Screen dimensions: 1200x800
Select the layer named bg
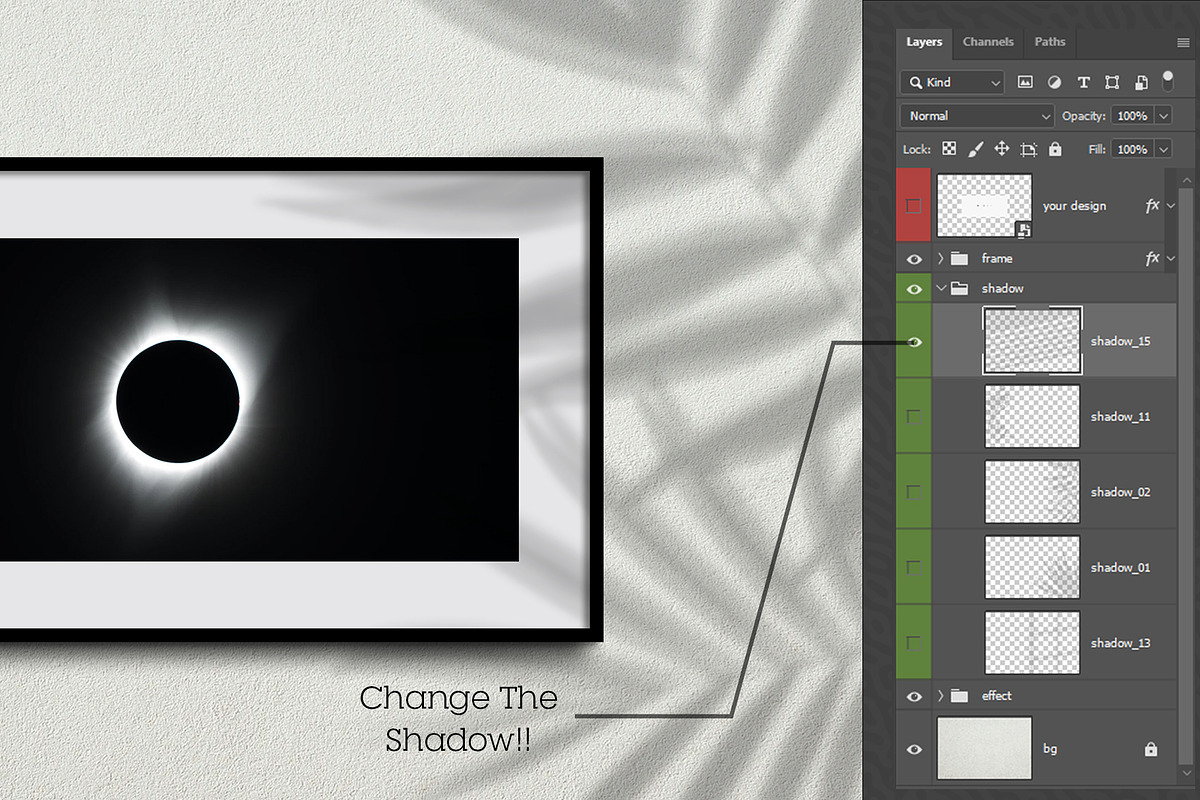[1050, 748]
